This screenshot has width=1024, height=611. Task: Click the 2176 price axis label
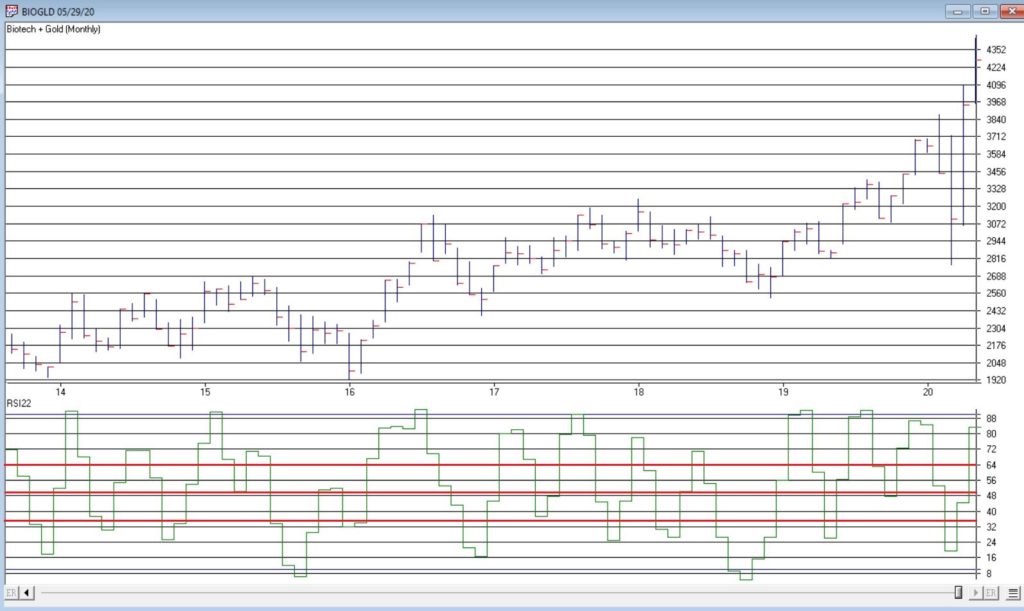pyautogui.click(x=996, y=345)
